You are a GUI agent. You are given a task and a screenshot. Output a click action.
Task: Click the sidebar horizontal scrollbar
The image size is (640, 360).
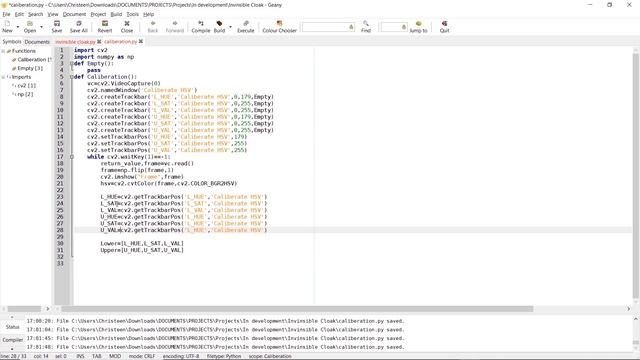click(x=24, y=309)
